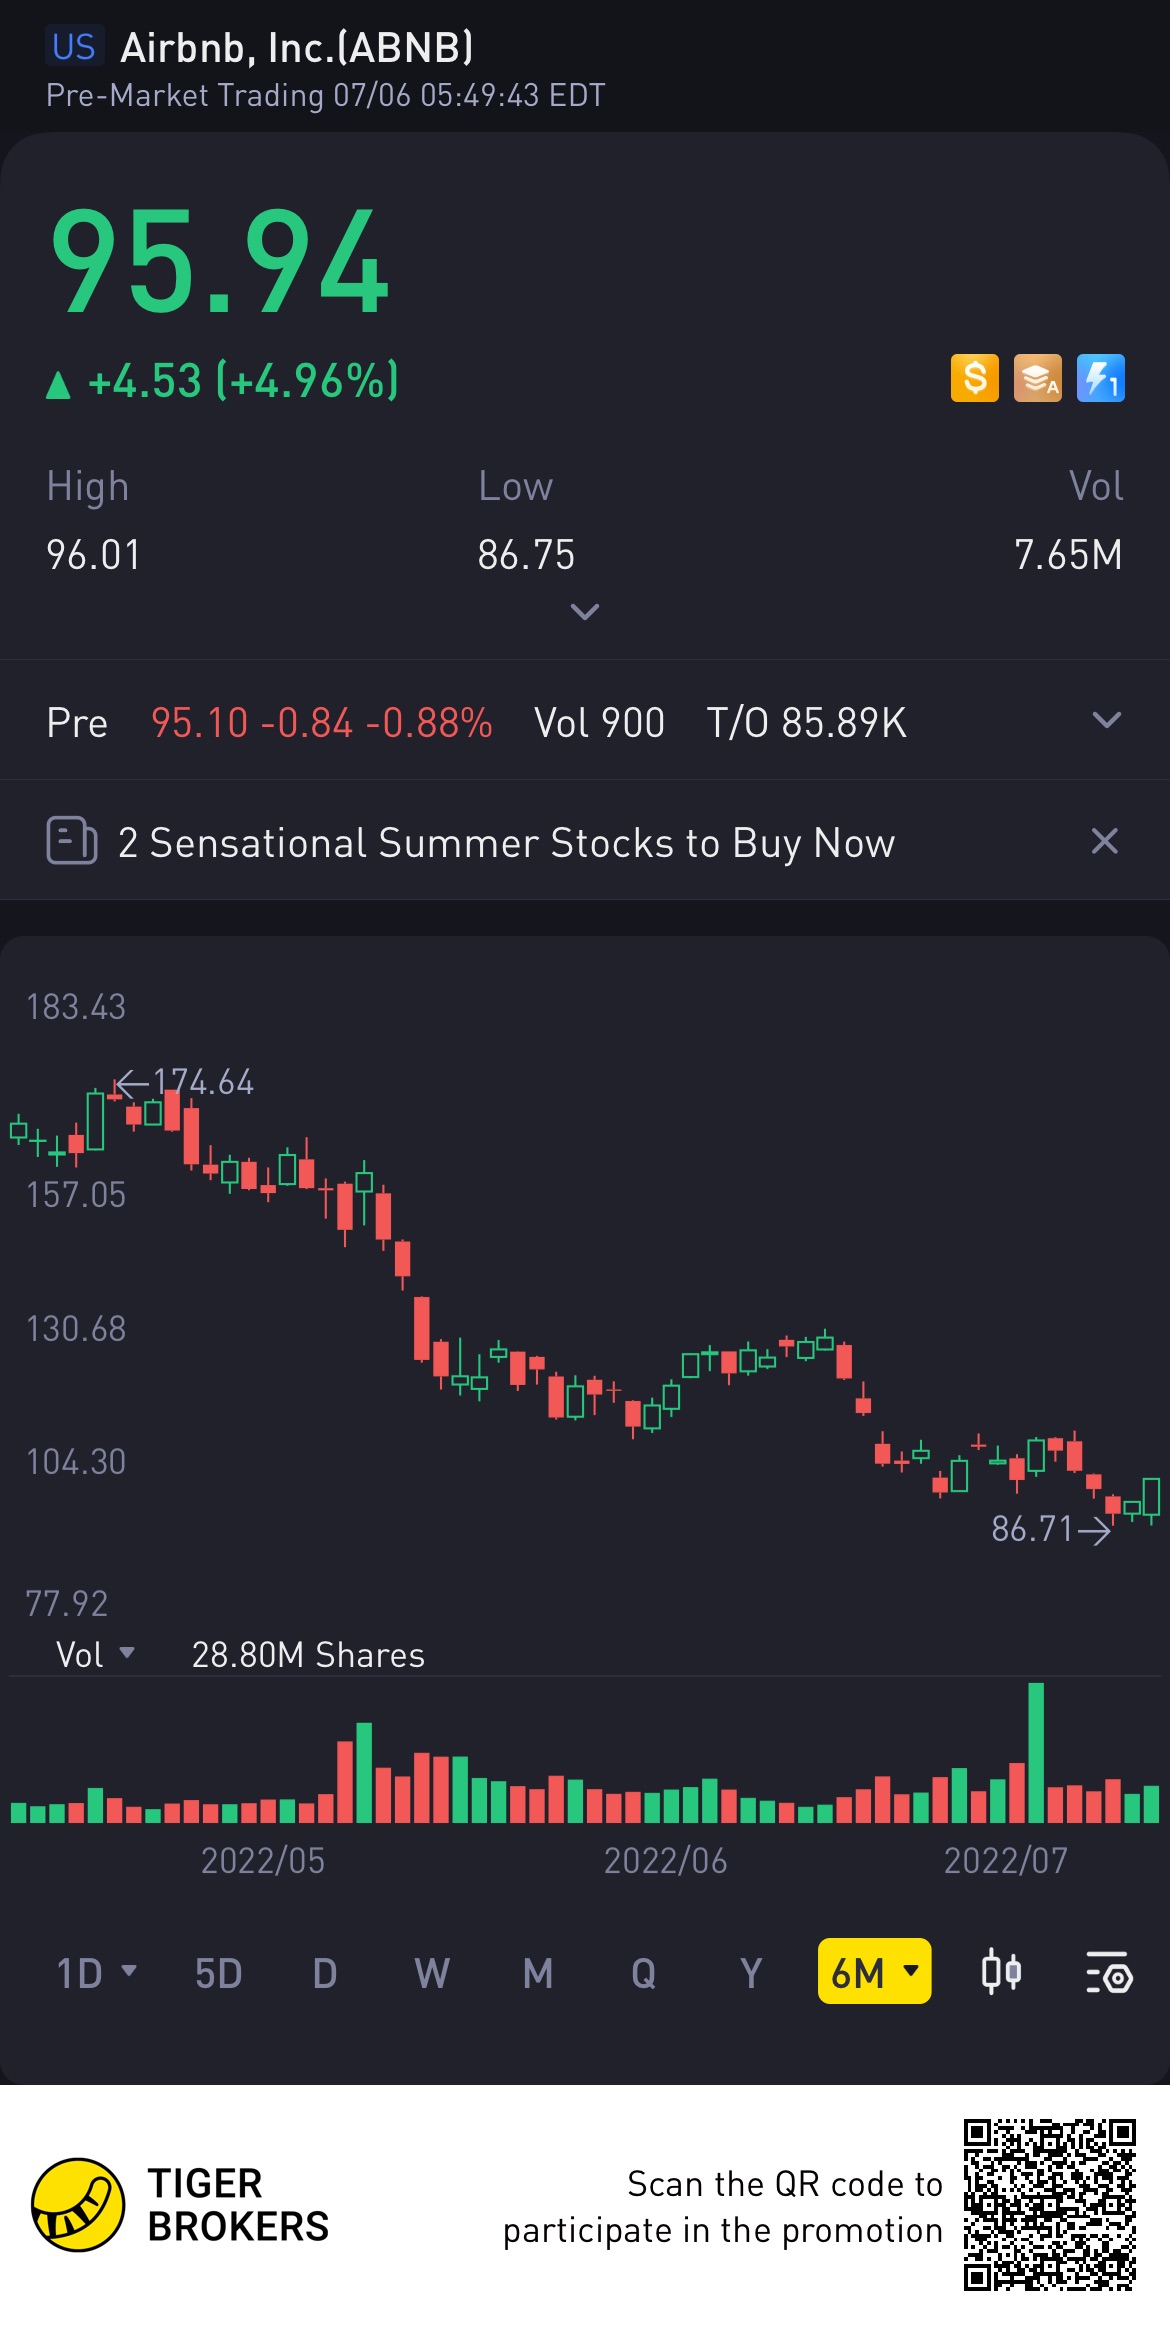Switch to the W weekly chart tab
This screenshot has height=2325, width=1170.
pyautogui.click(x=431, y=1973)
